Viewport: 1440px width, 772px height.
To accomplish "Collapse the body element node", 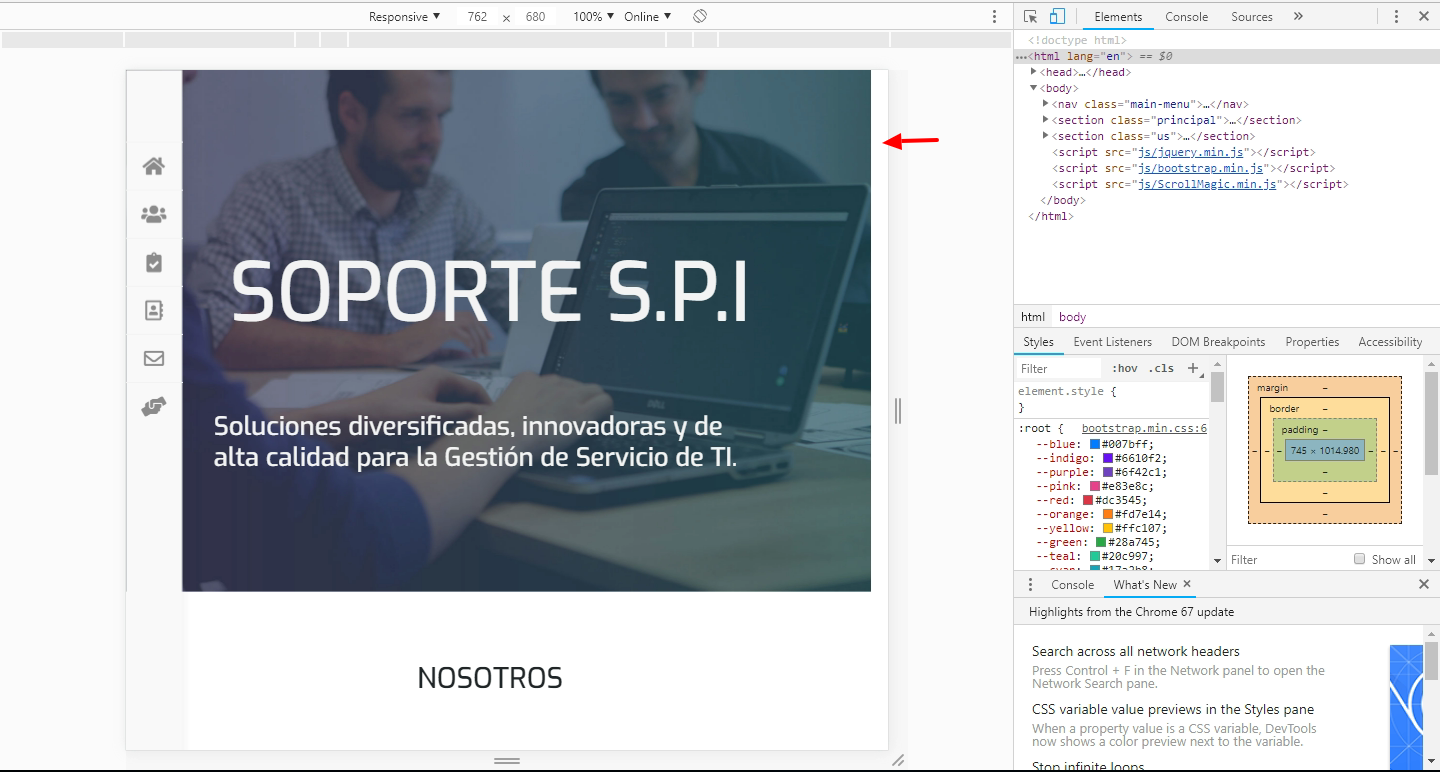I will [1034, 88].
